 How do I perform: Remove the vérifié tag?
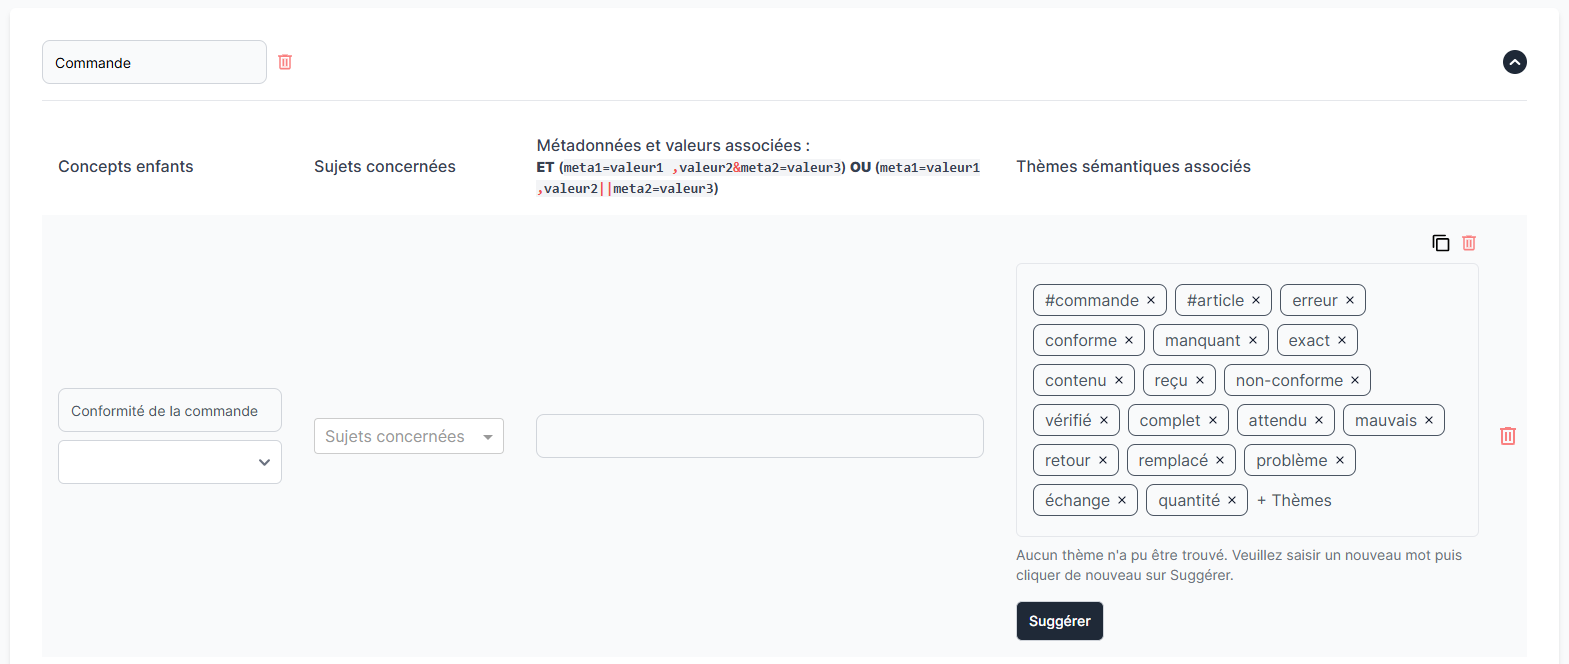click(1104, 420)
